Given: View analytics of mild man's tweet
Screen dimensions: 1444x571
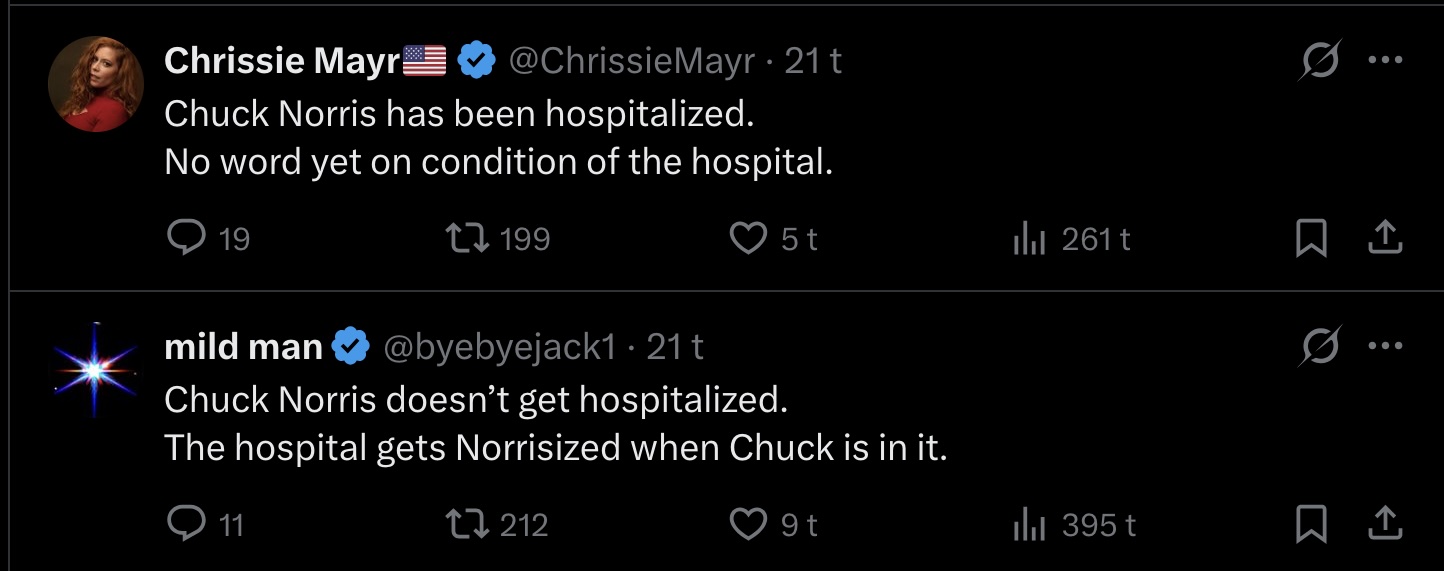Looking at the screenshot, I should pyautogui.click(x=1029, y=525).
